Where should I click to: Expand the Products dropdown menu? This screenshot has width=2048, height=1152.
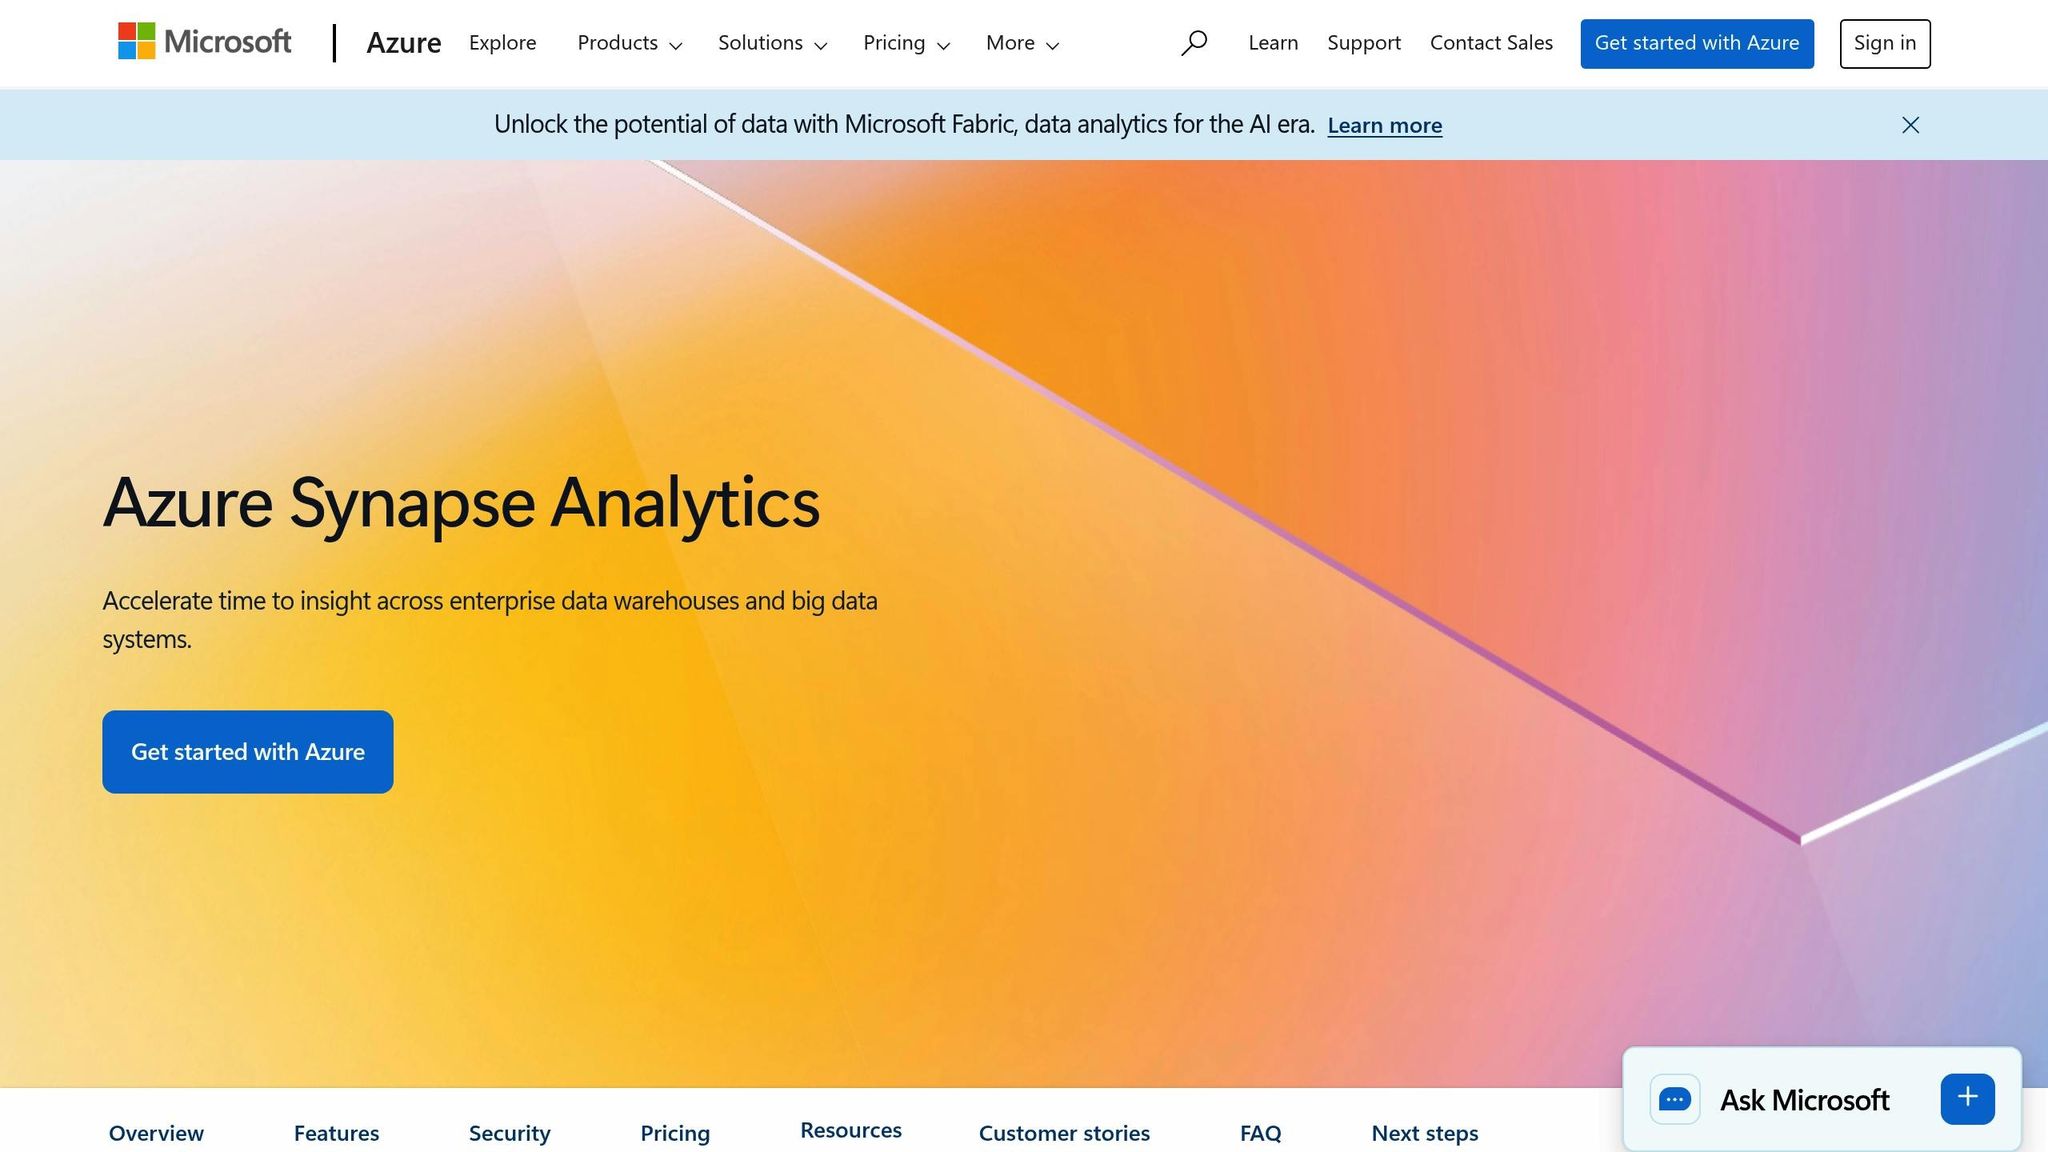pos(629,43)
